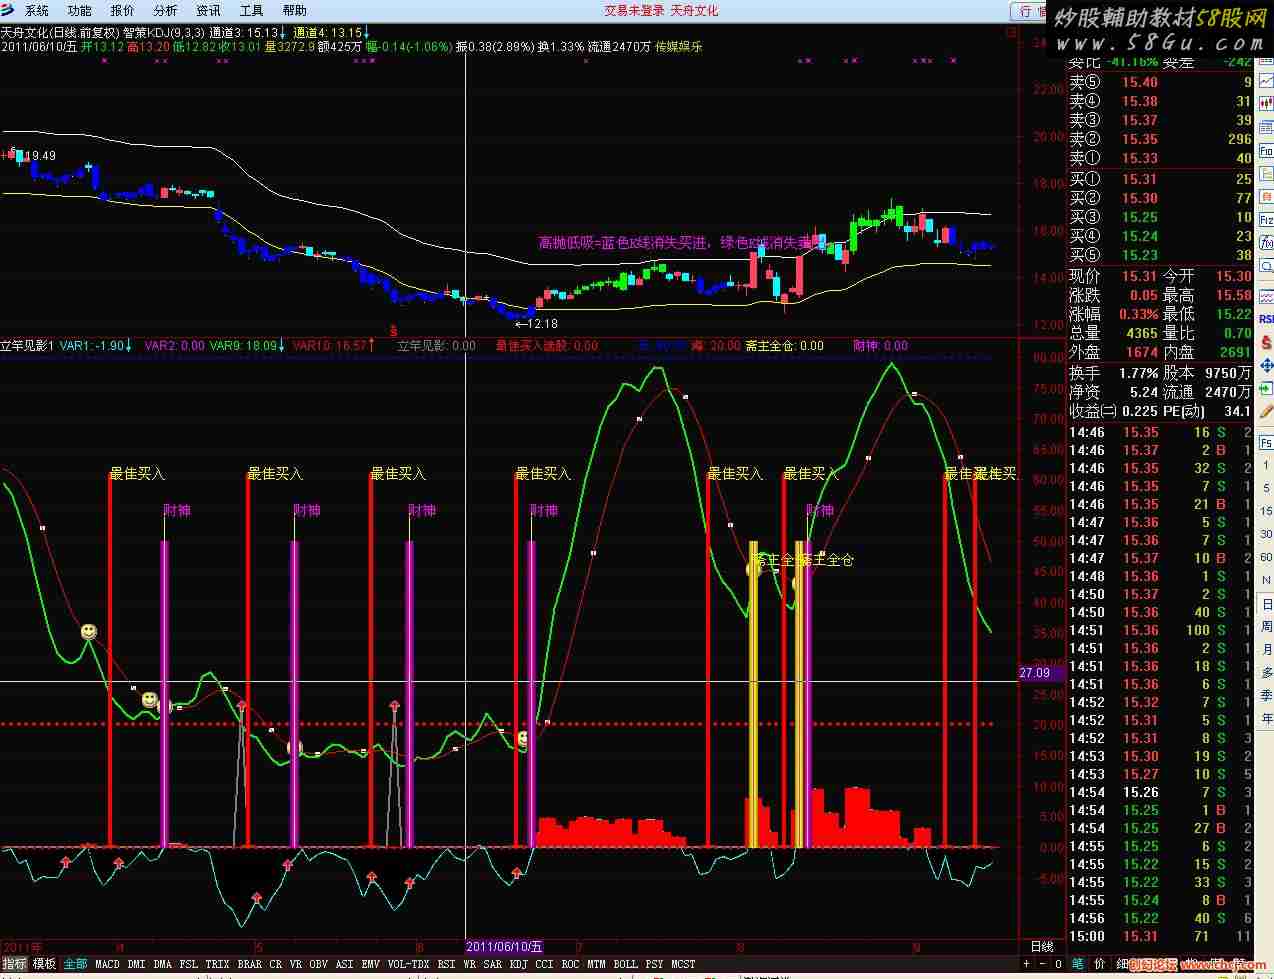This screenshot has height=979, width=1274.
Task: Switch to the MACD indicator tab
Action: click(x=107, y=964)
